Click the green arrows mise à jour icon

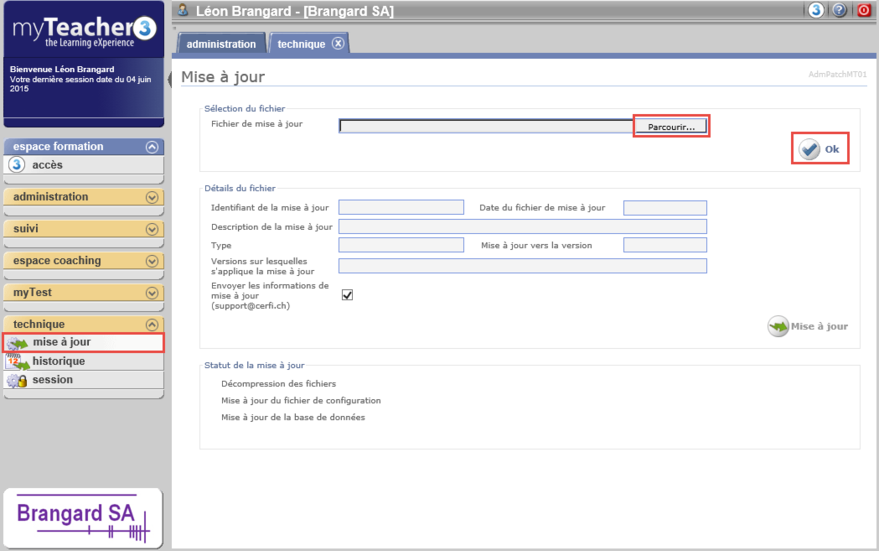(x=17, y=343)
